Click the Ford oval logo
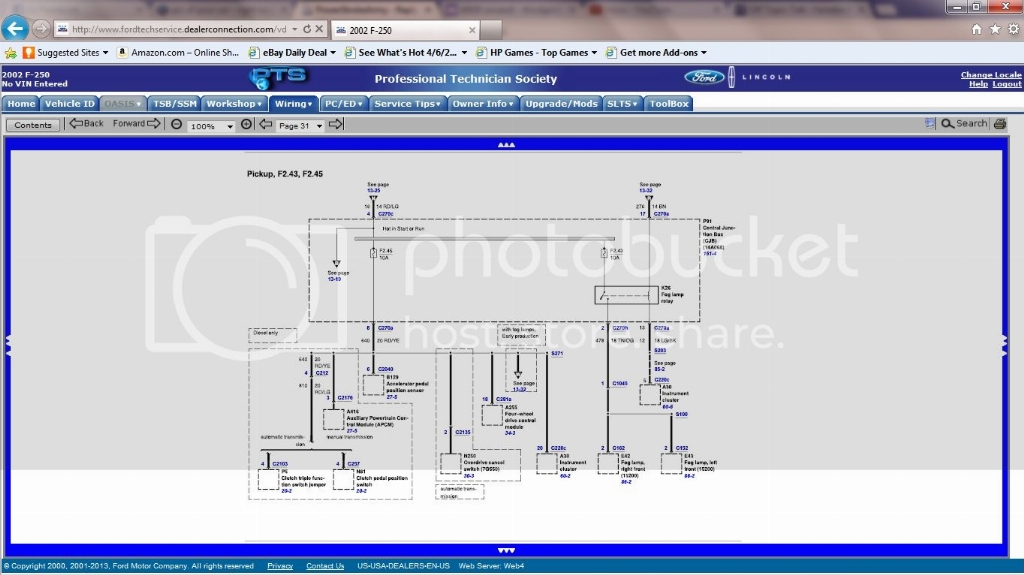This screenshot has width=1024, height=575. [x=704, y=77]
